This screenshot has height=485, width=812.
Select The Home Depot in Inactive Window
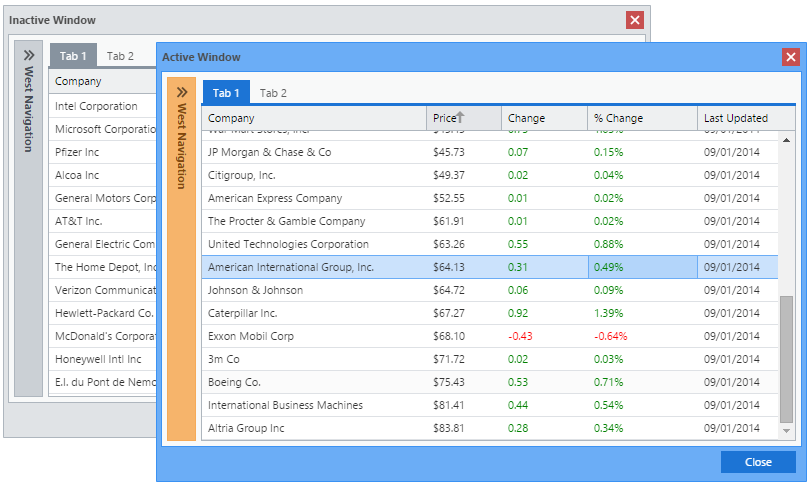(x=103, y=267)
